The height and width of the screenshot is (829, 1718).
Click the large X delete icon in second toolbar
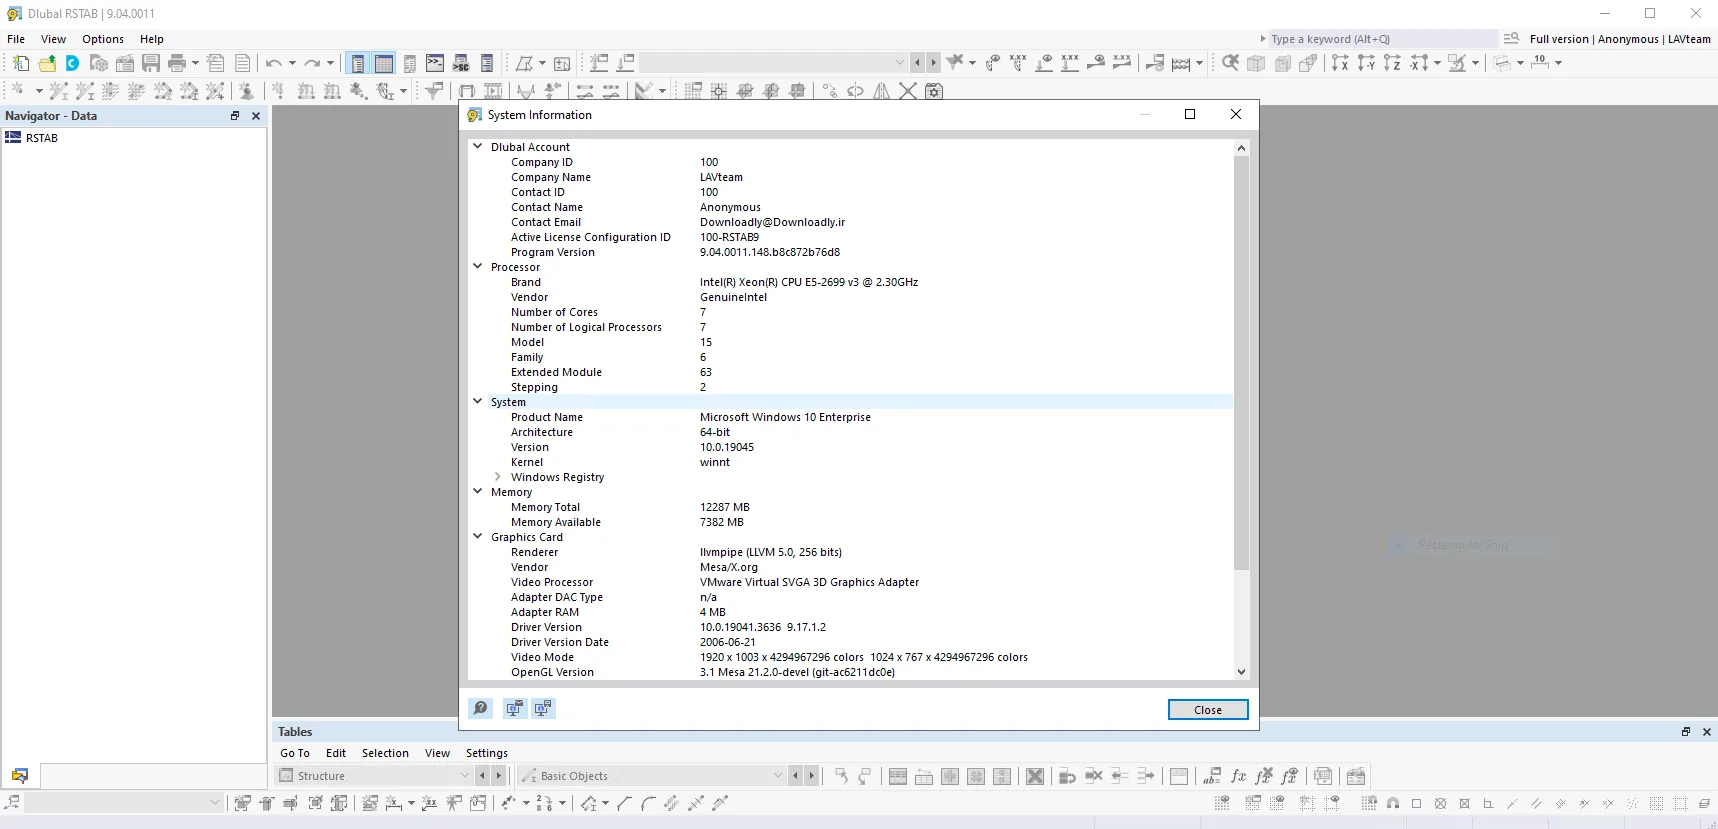[908, 91]
